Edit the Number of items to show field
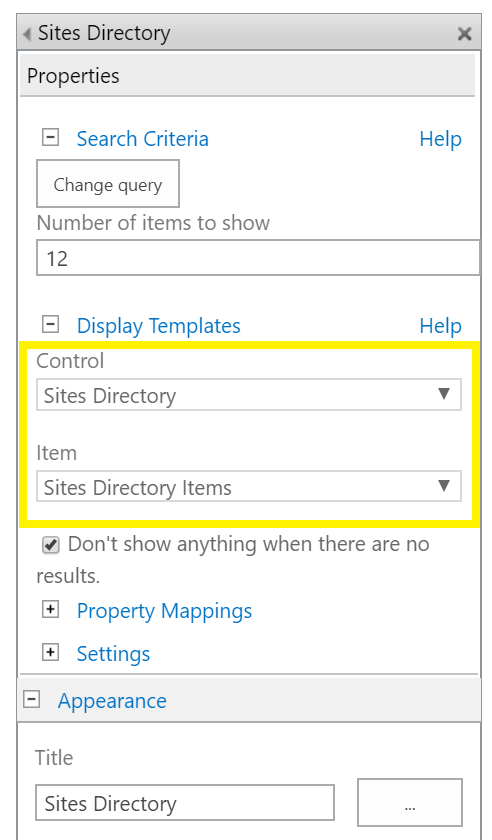The image size is (492, 840). (x=258, y=258)
